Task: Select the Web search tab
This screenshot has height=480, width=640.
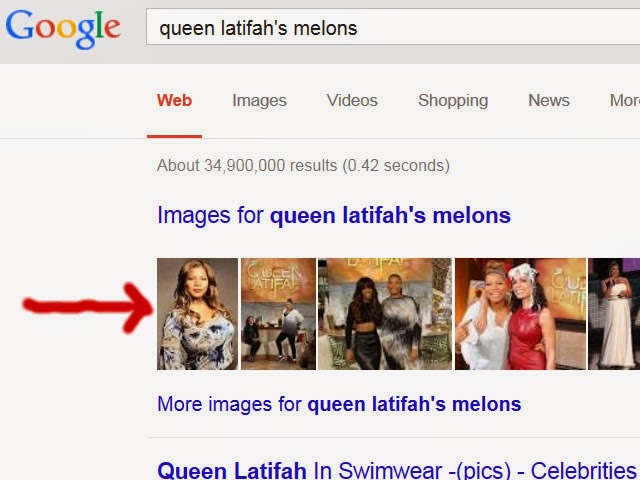Action: coord(174,100)
